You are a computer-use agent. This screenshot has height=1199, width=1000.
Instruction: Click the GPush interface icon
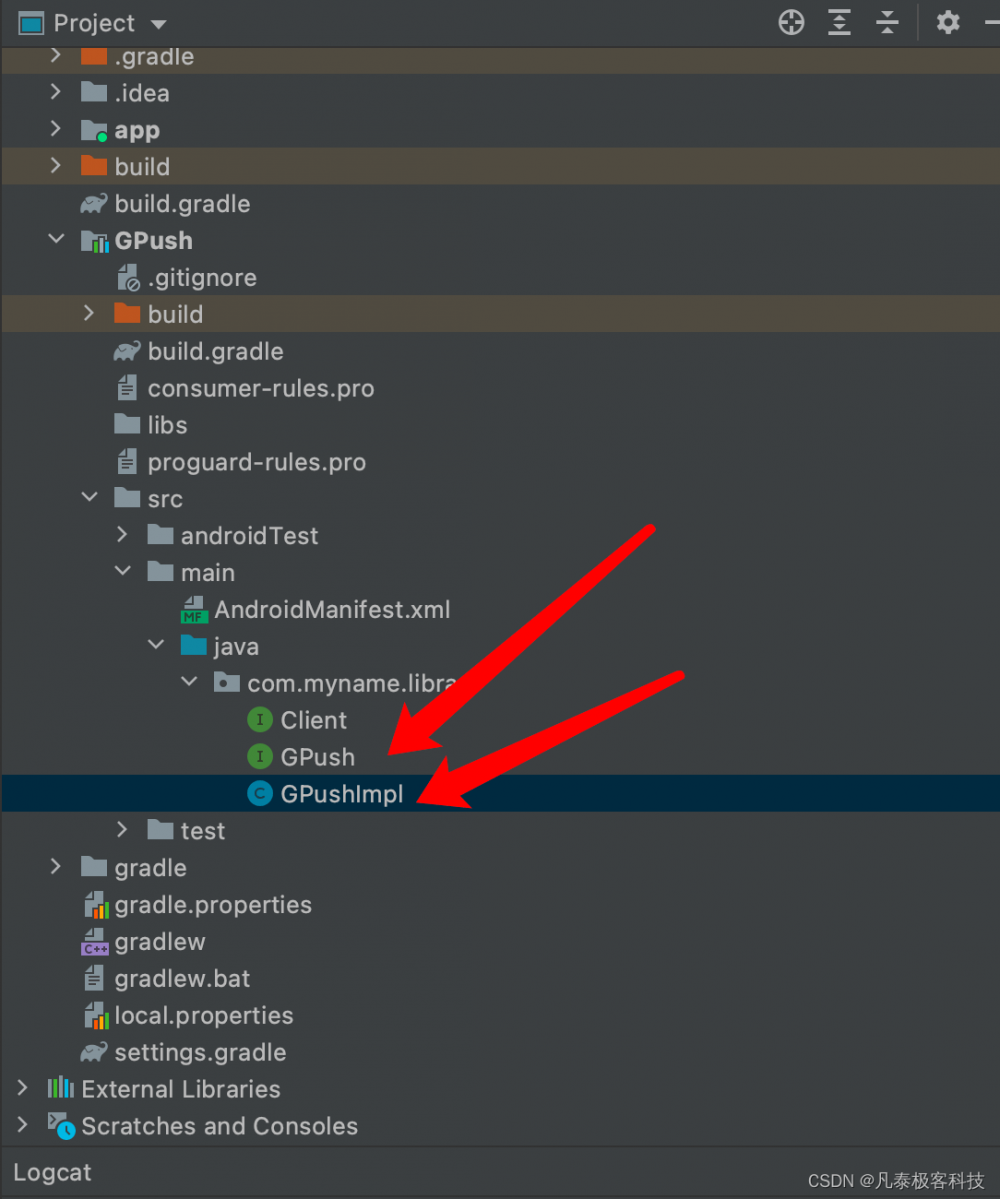tap(260, 756)
